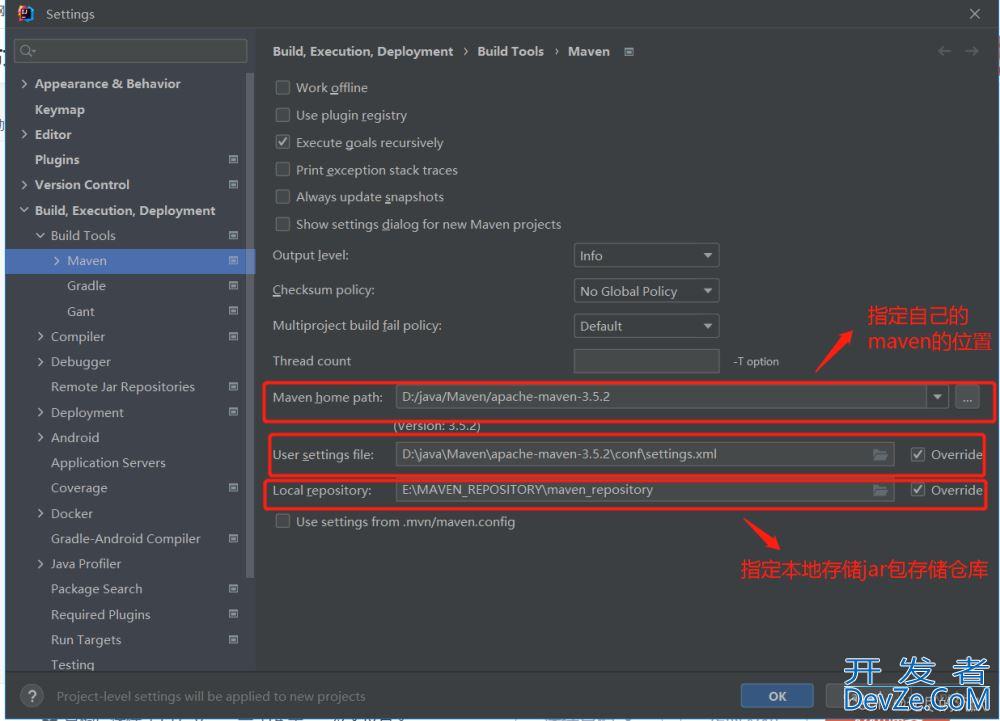Click the project-level icon beside Plugins
Viewport: 1000px width, 721px height.
(x=233, y=159)
